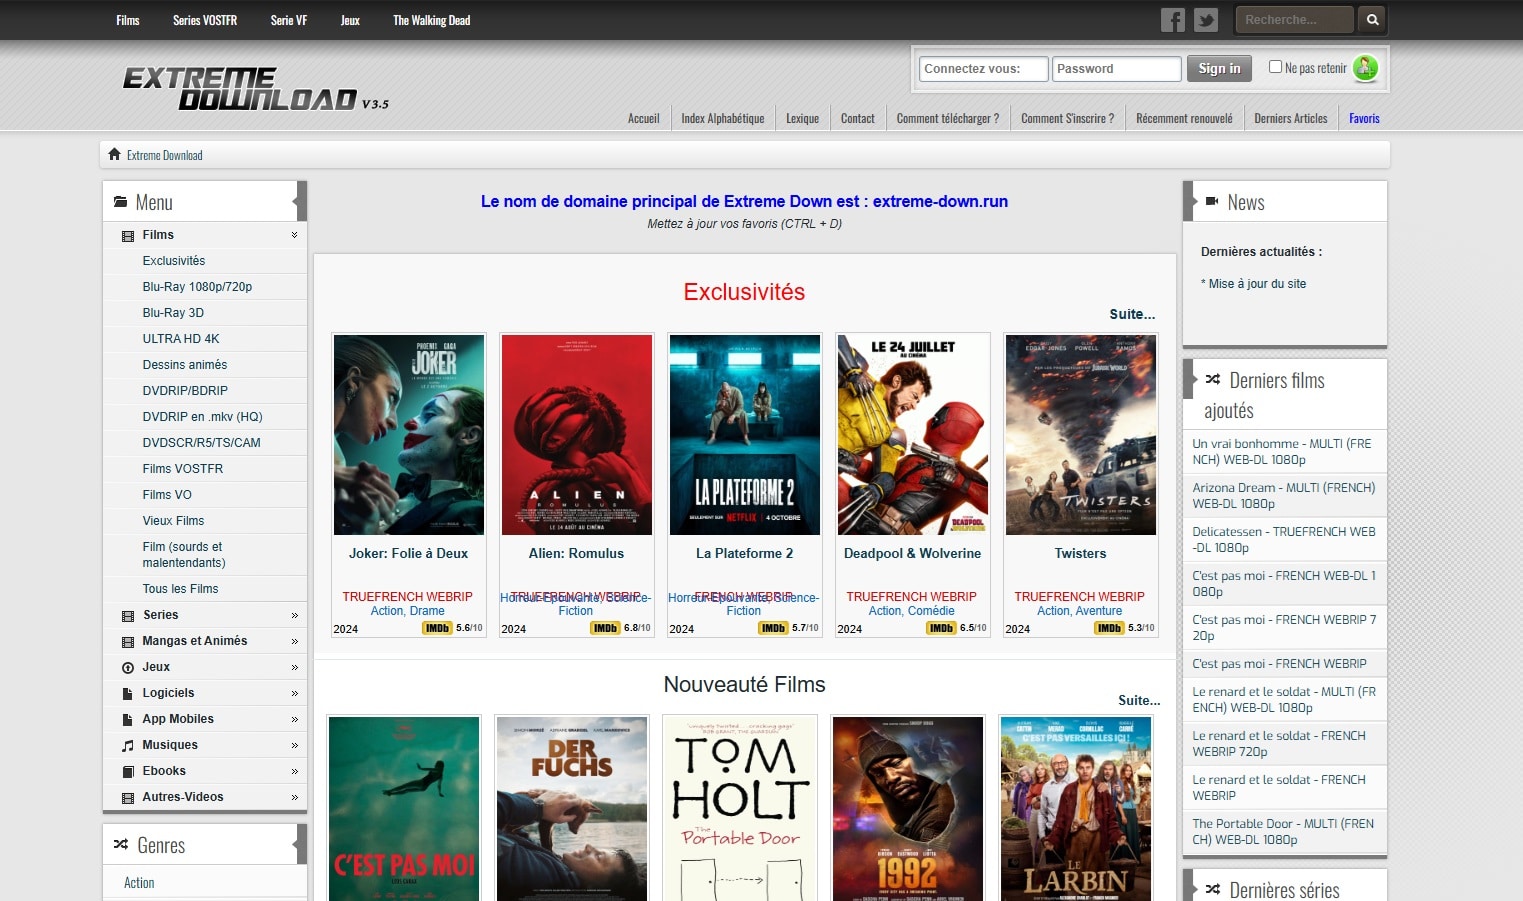Click Suite... link under Exclusivités
The image size is (1523, 901).
[1132, 314]
